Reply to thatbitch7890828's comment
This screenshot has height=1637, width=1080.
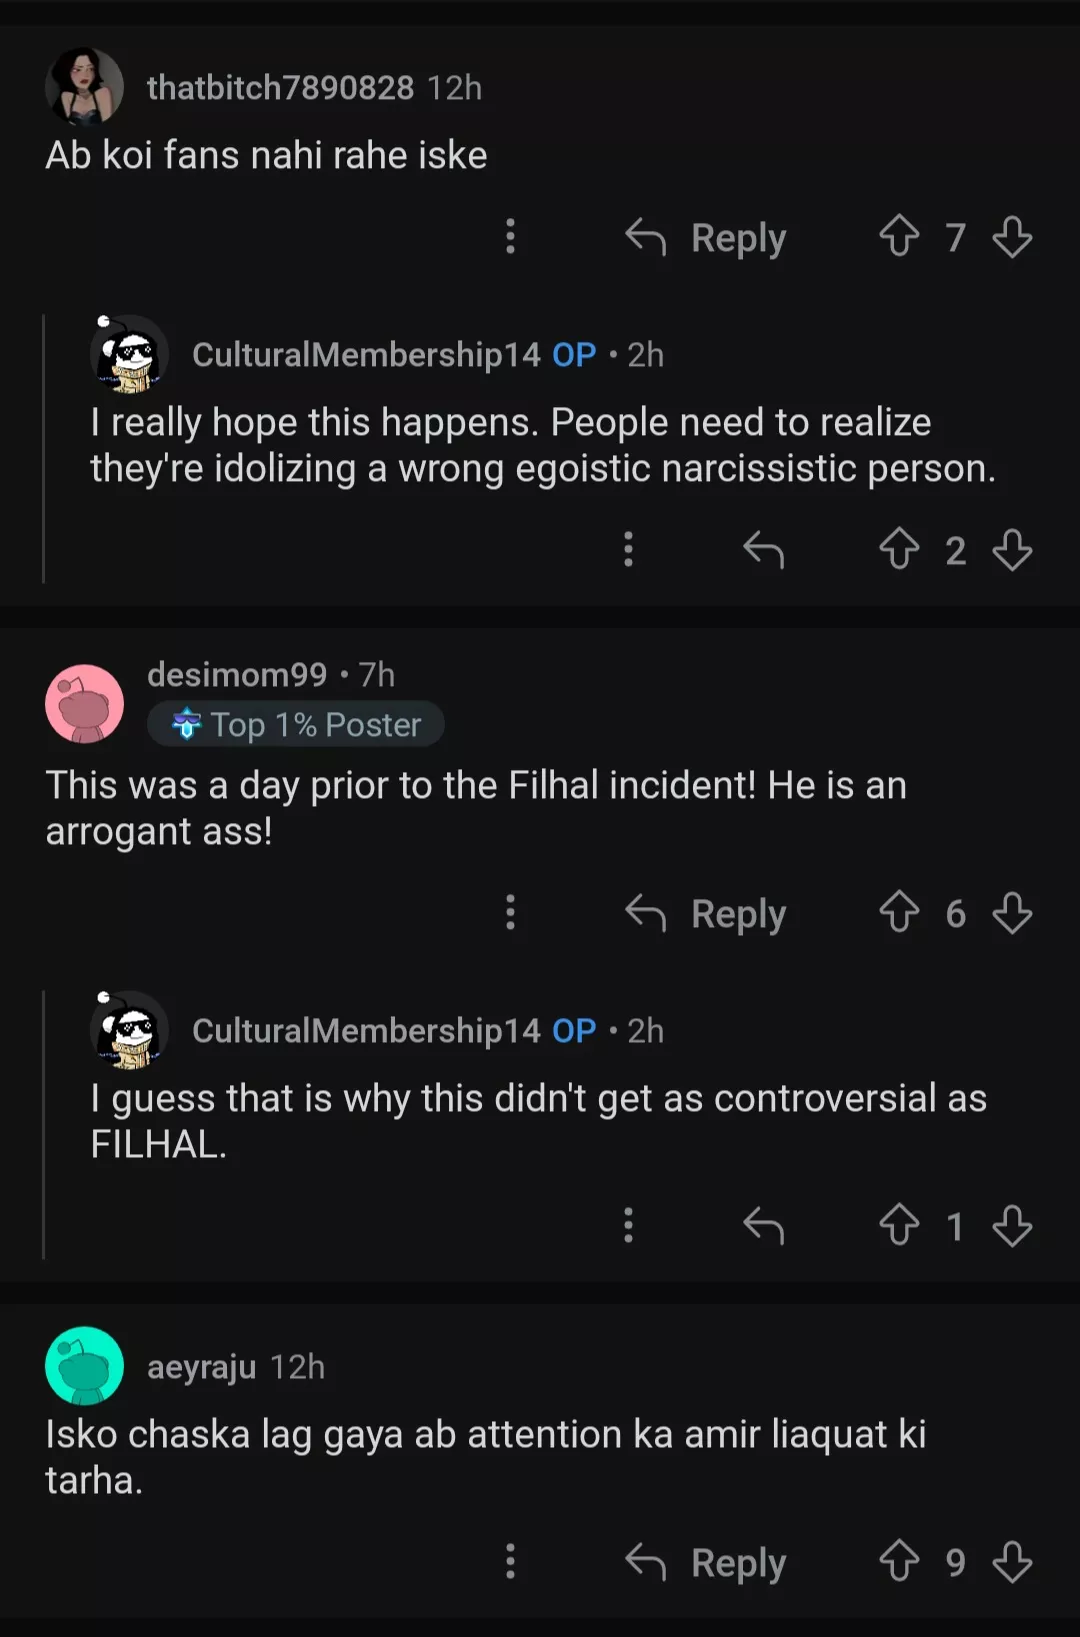pyautogui.click(x=706, y=238)
